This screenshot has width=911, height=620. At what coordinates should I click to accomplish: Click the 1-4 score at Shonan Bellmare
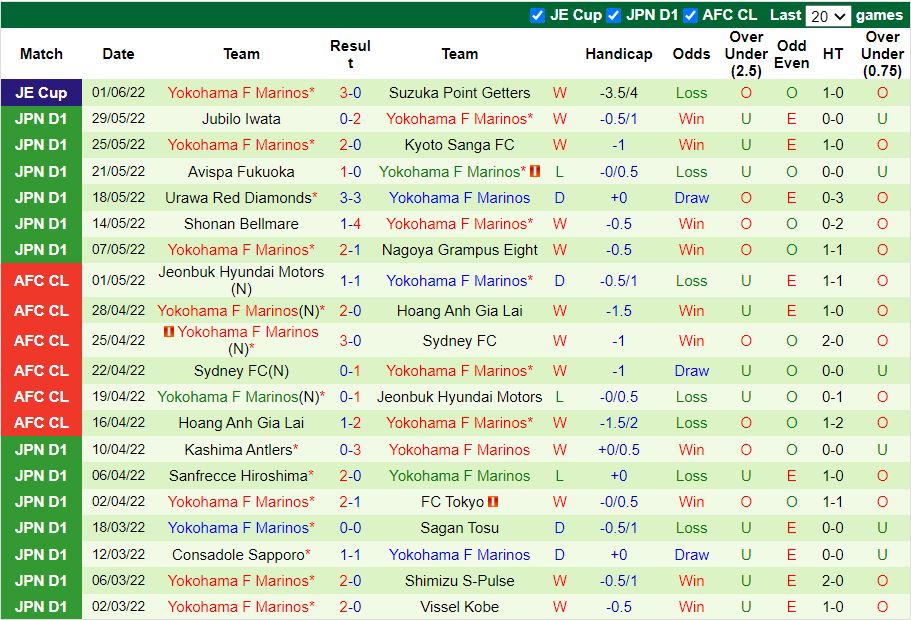[x=350, y=224]
